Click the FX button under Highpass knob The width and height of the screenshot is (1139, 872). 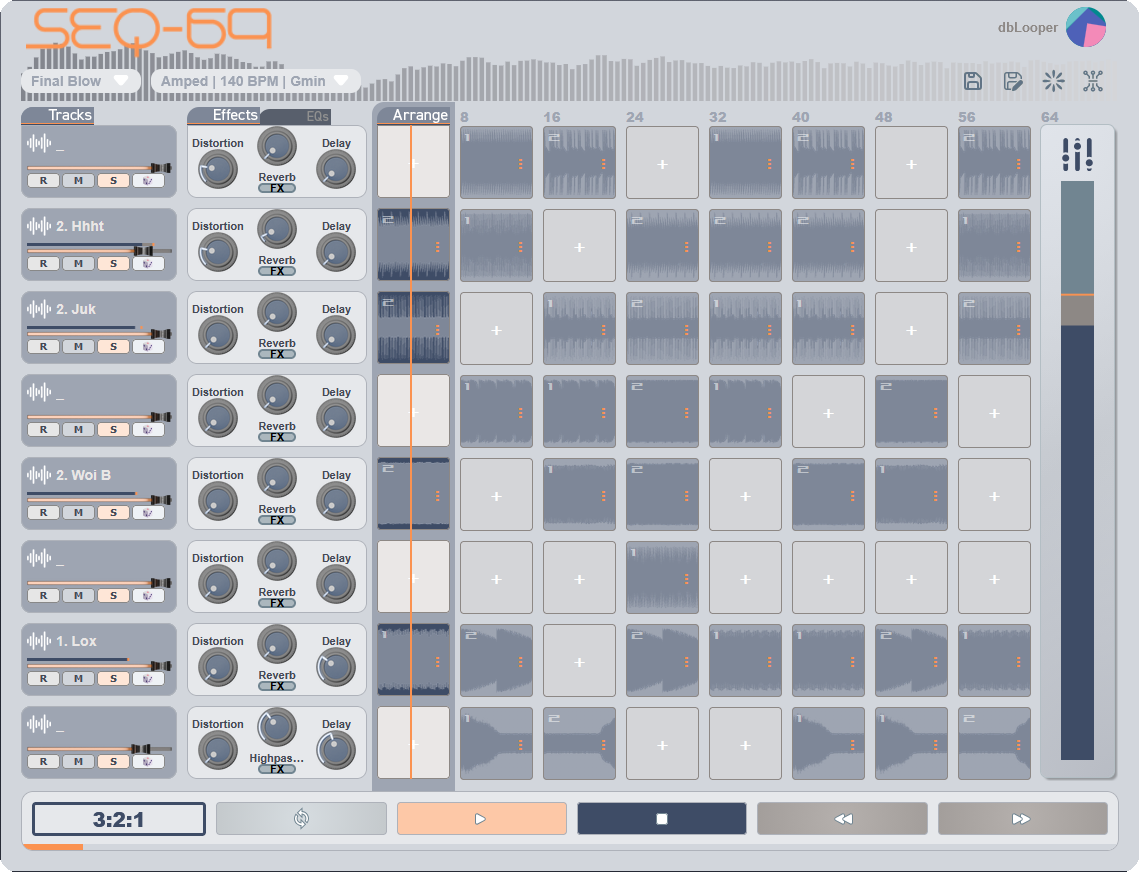click(x=277, y=769)
